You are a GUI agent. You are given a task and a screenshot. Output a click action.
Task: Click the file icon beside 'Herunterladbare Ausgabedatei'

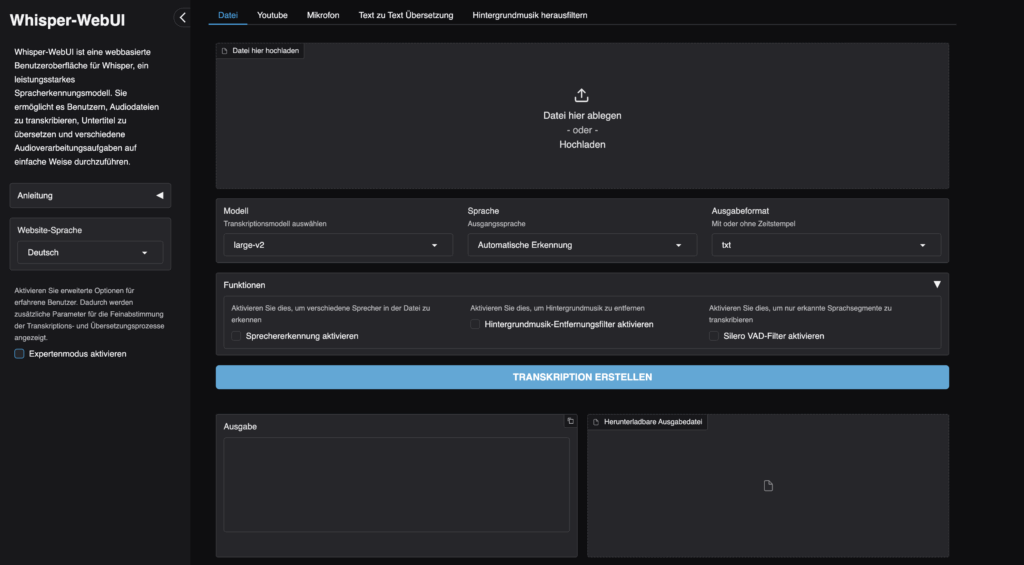596,422
